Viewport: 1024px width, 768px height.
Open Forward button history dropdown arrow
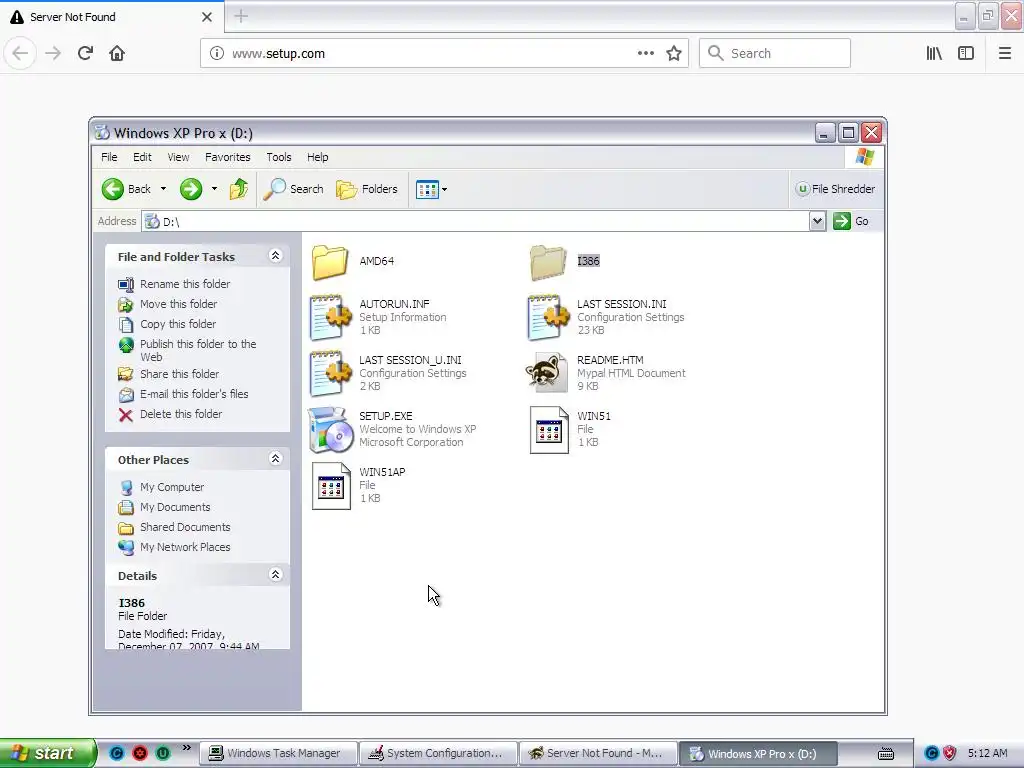[214, 189]
